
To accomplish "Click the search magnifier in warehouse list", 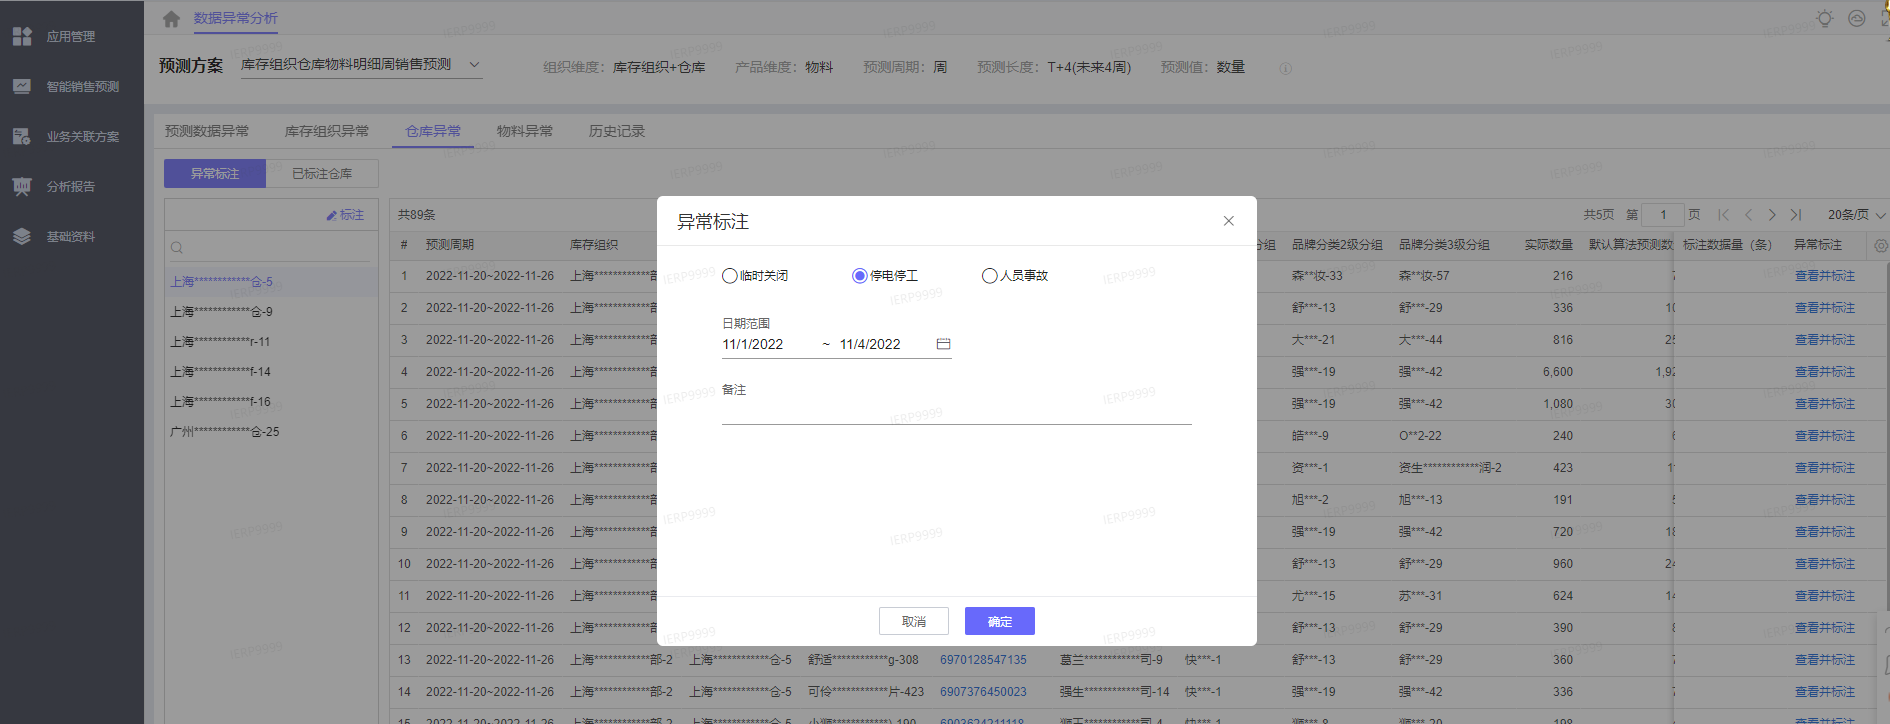I will [x=177, y=248].
